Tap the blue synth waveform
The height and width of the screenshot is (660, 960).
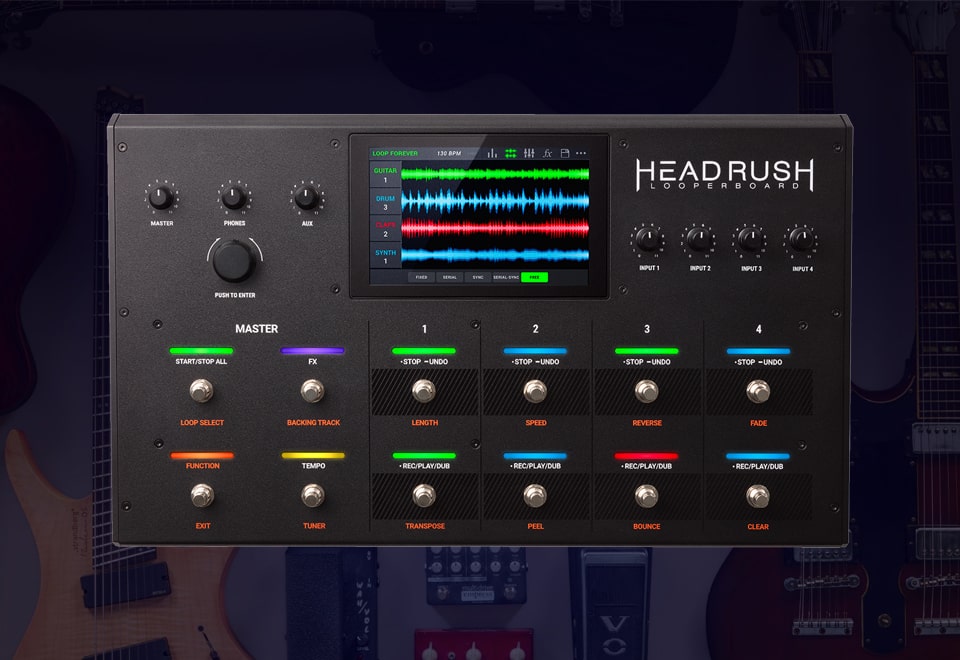495,255
